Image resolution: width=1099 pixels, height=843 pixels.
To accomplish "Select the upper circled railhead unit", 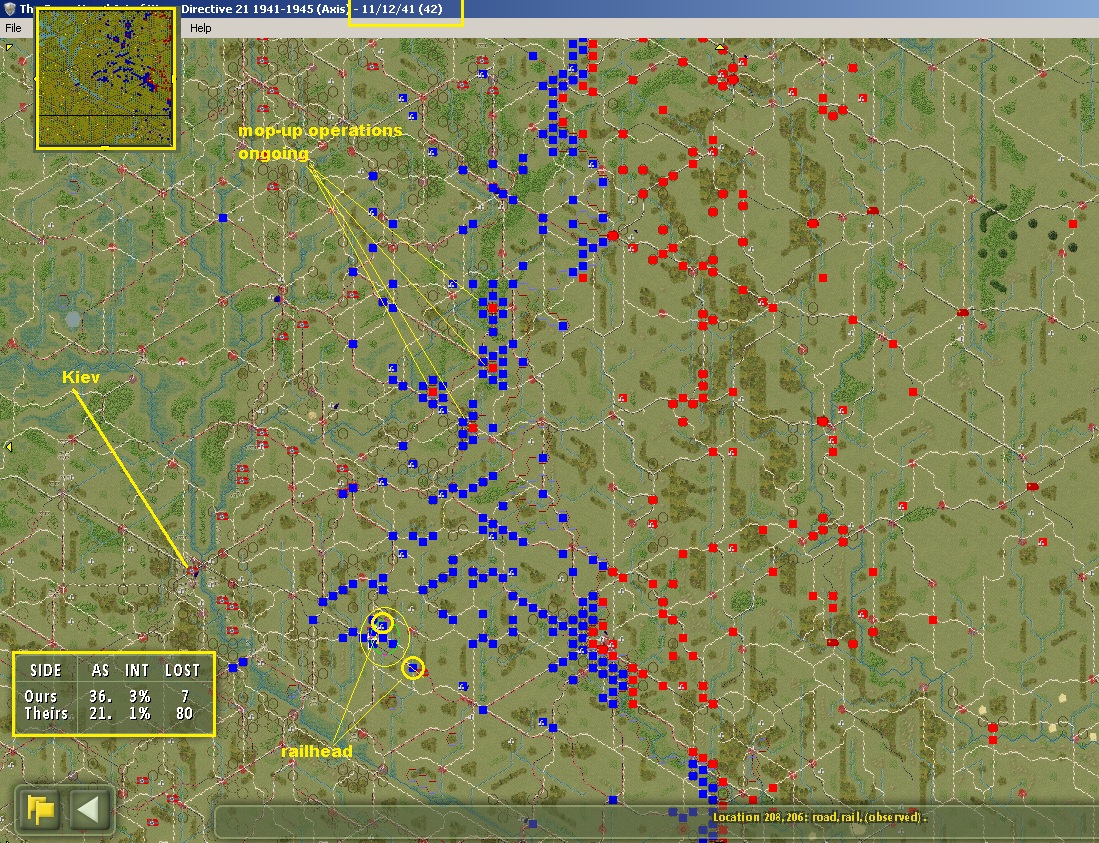I will tap(382, 623).
